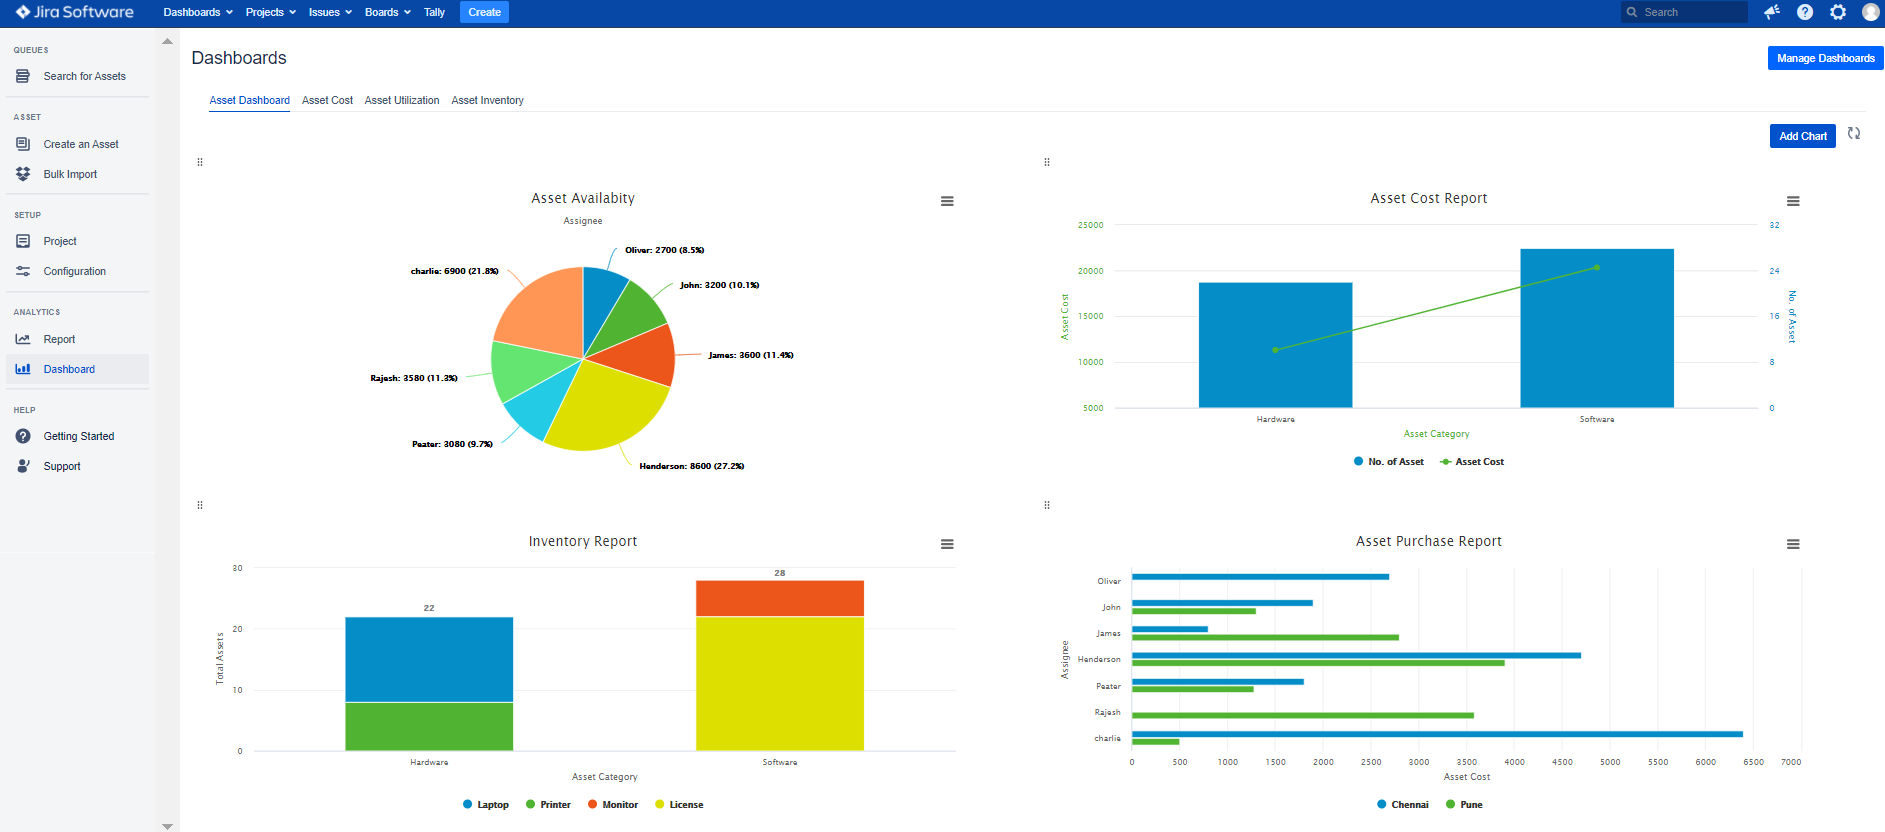Click the Report line-chart icon
Image resolution: width=1885 pixels, height=832 pixels.
pyautogui.click(x=23, y=339)
